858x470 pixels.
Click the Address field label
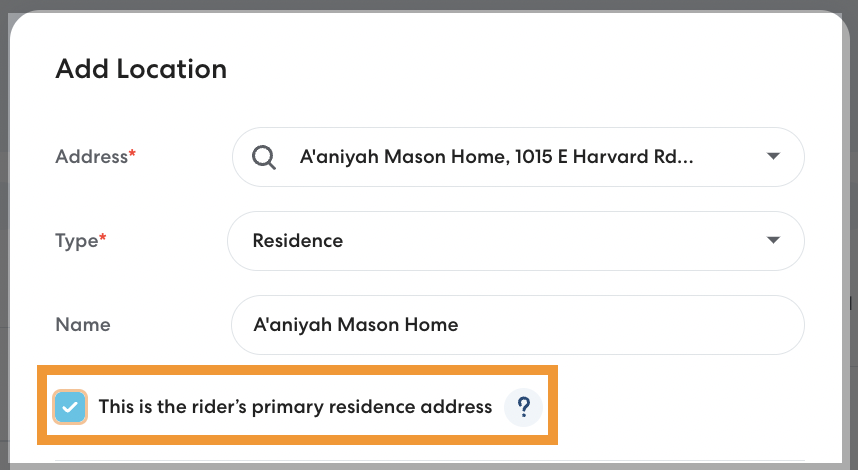pyautogui.click(x=90, y=157)
